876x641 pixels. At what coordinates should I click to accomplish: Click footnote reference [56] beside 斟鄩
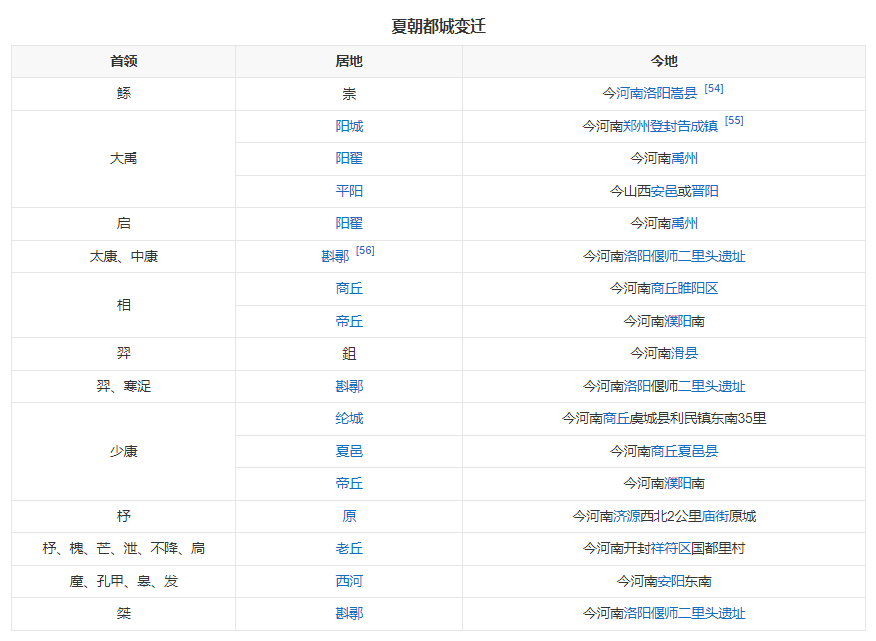click(363, 252)
